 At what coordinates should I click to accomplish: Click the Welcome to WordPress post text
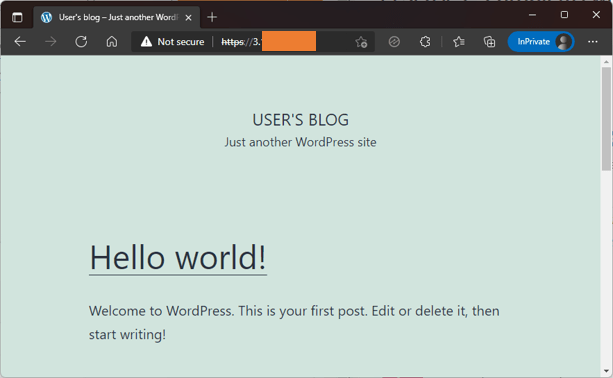tap(294, 322)
